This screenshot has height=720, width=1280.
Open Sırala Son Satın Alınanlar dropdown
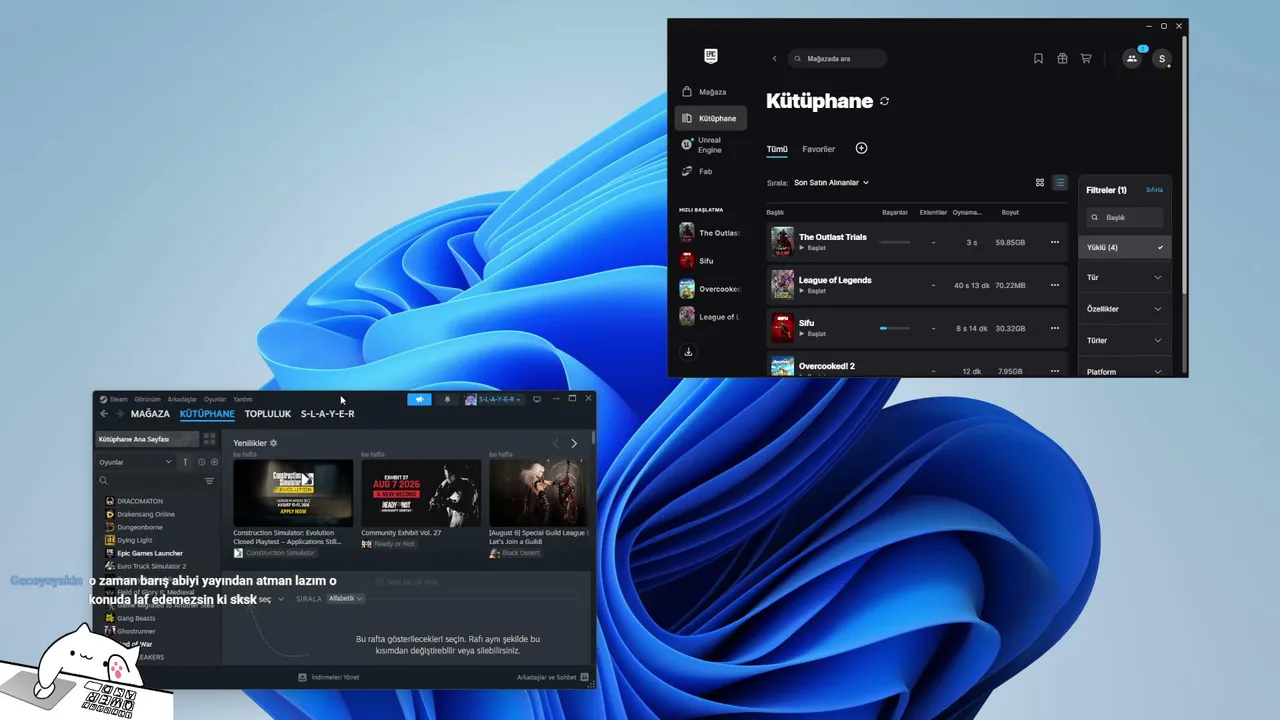click(x=831, y=183)
